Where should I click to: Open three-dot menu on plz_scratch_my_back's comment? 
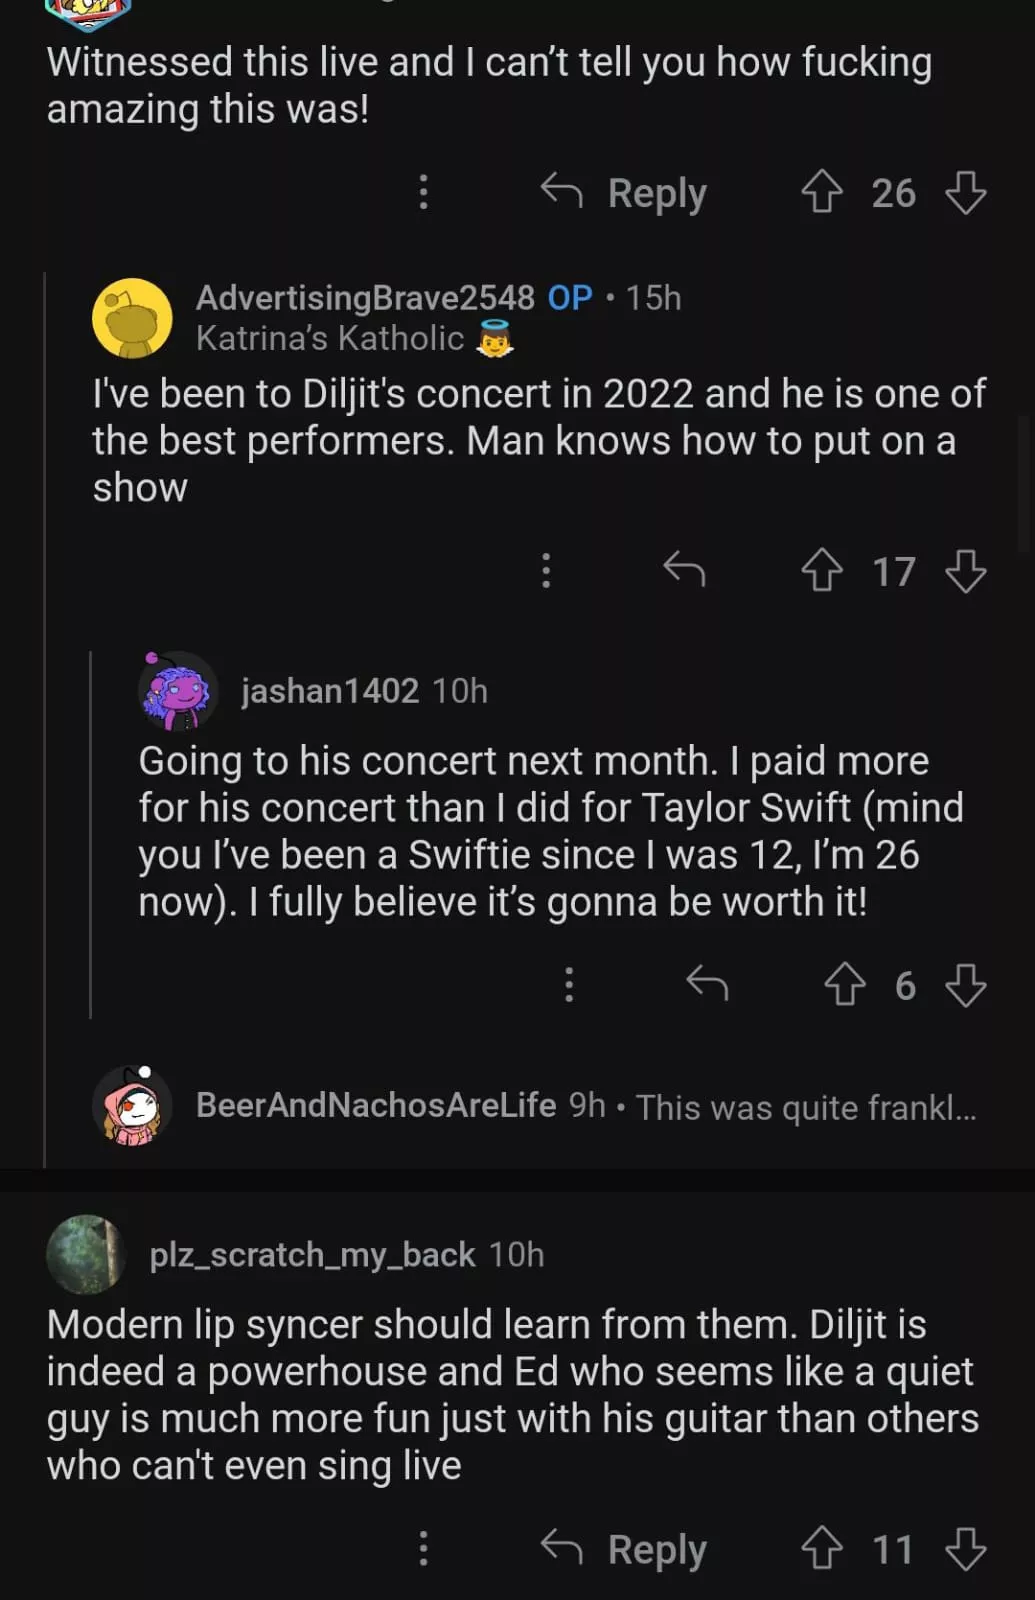(424, 1549)
